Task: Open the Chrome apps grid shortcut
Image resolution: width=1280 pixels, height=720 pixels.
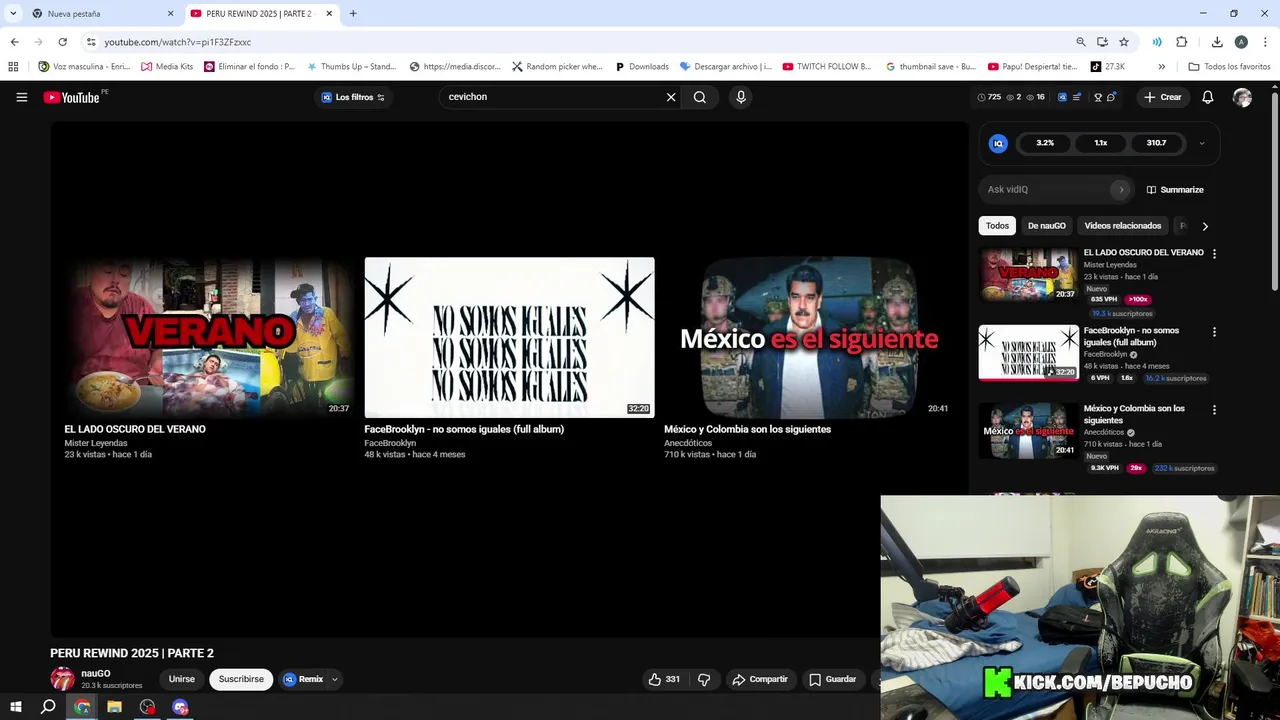Action: tap(13, 67)
